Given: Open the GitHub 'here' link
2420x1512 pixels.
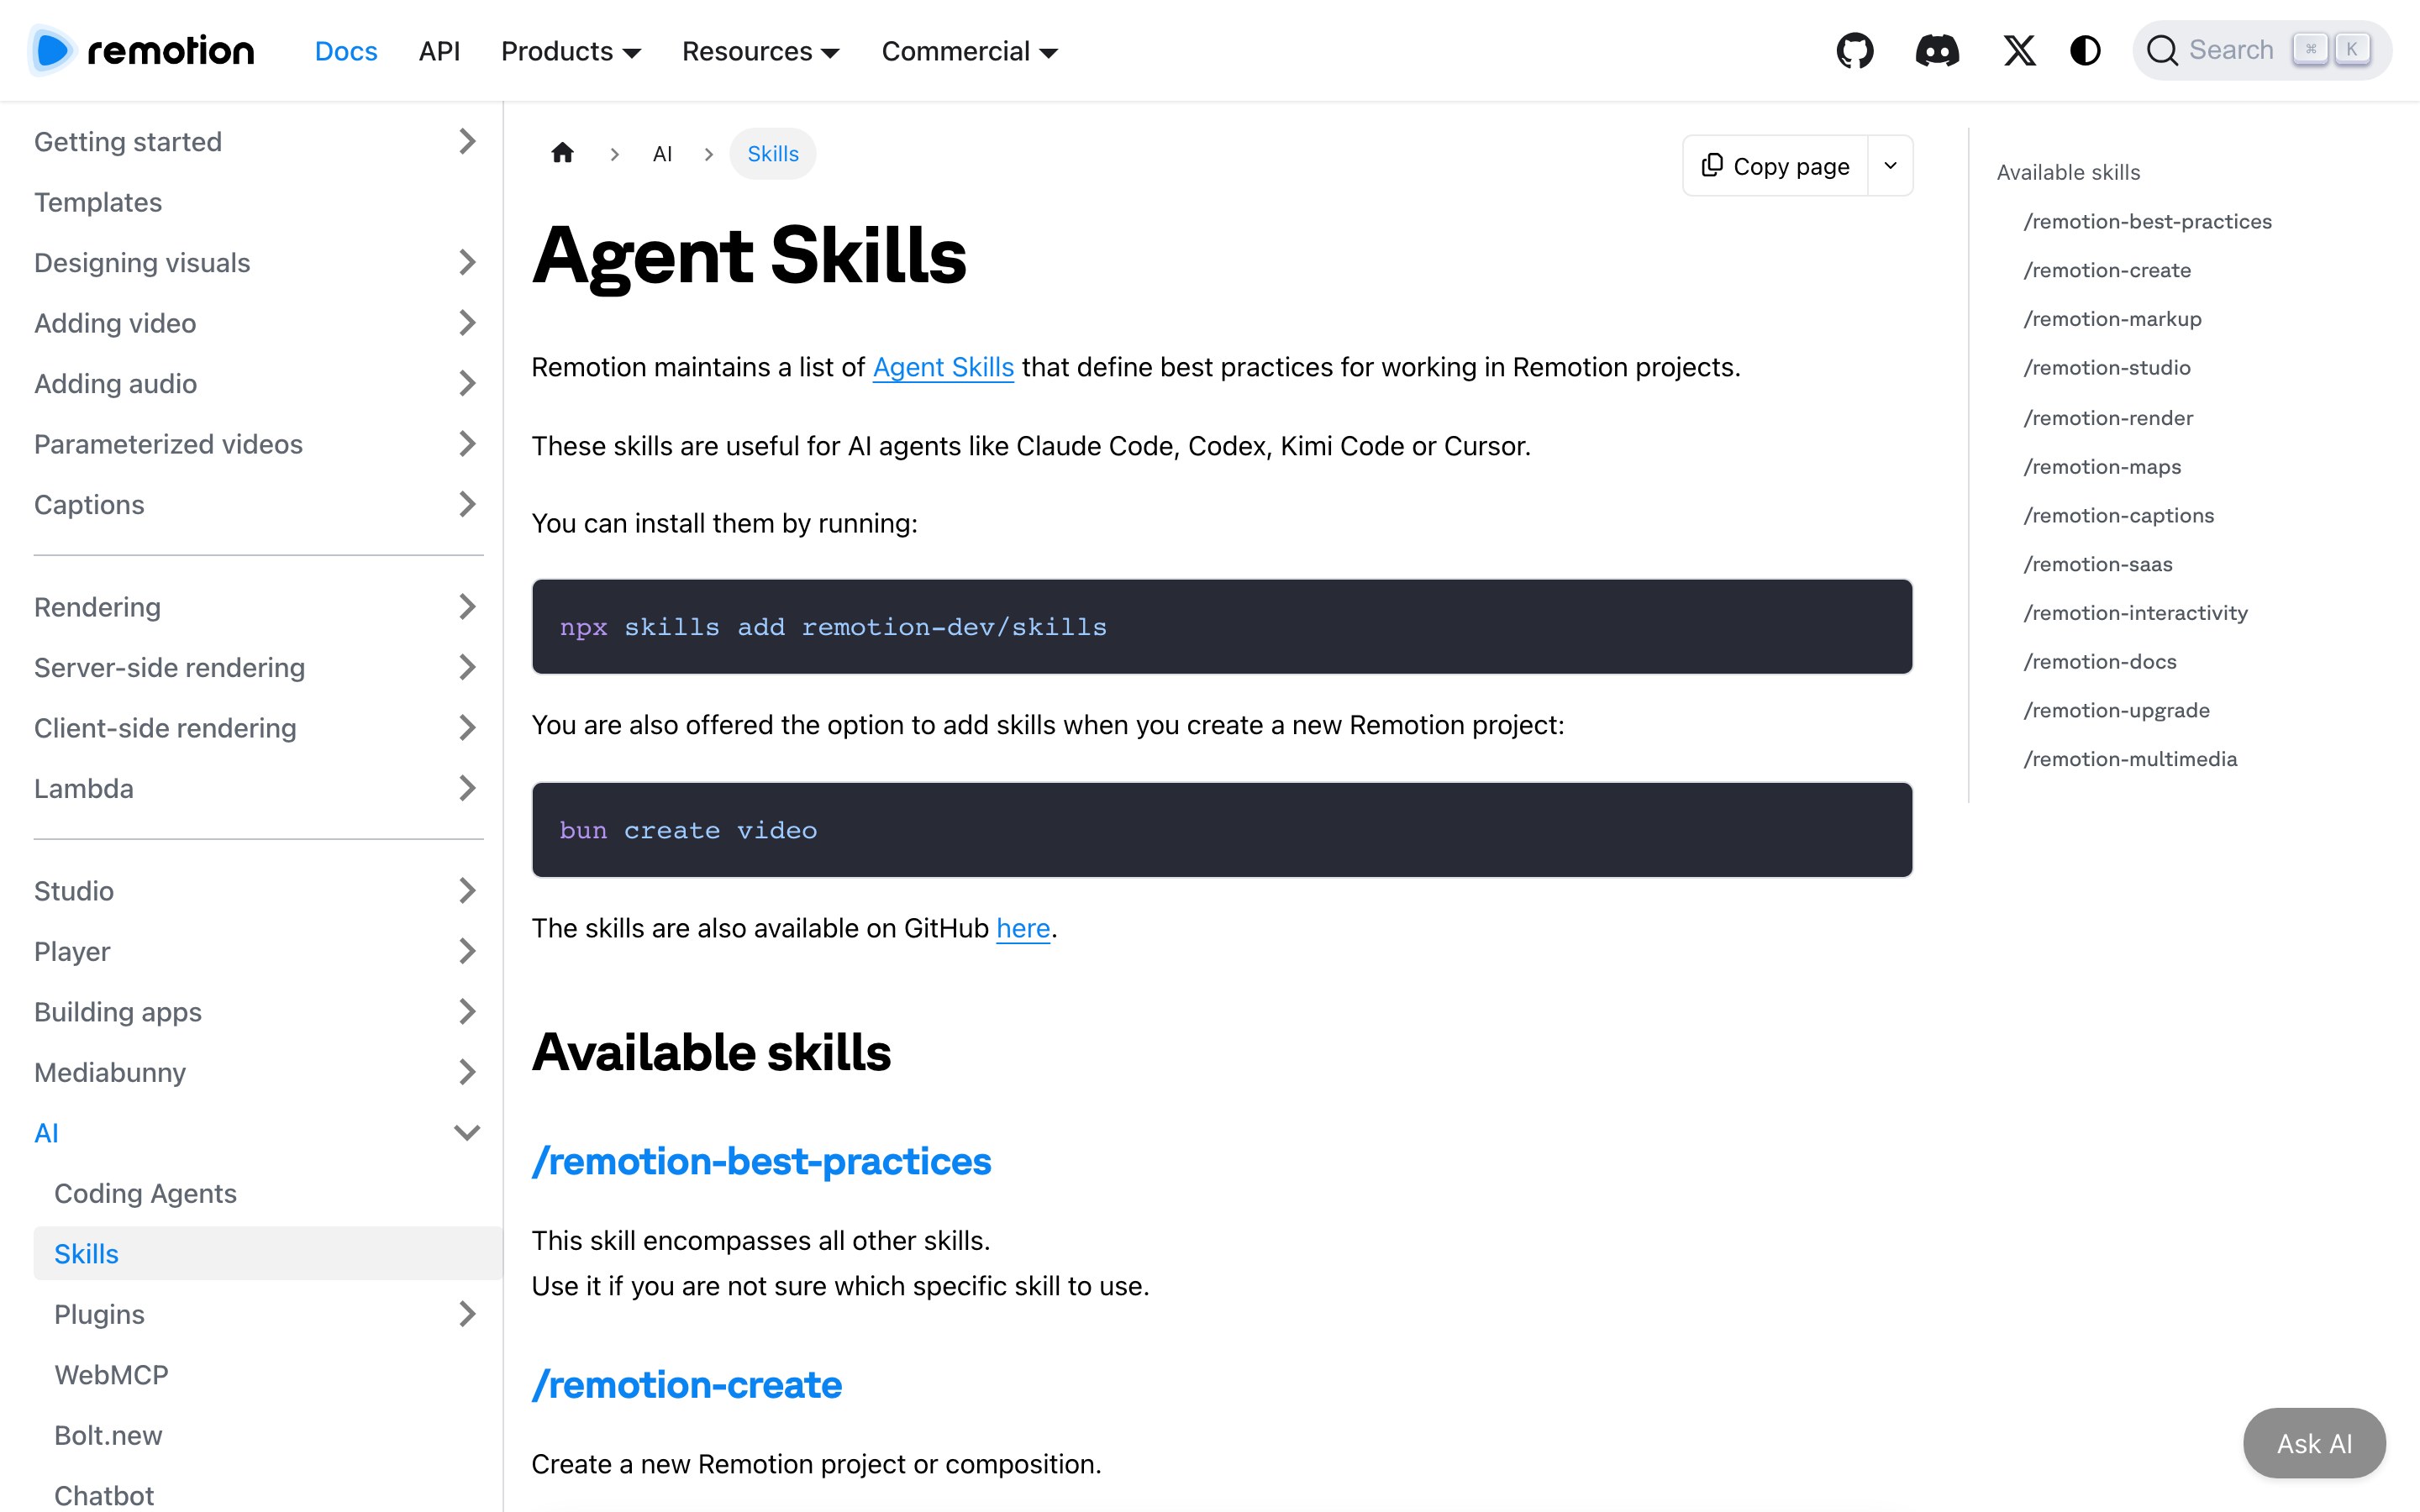Looking at the screenshot, I should click(1023, 928).
